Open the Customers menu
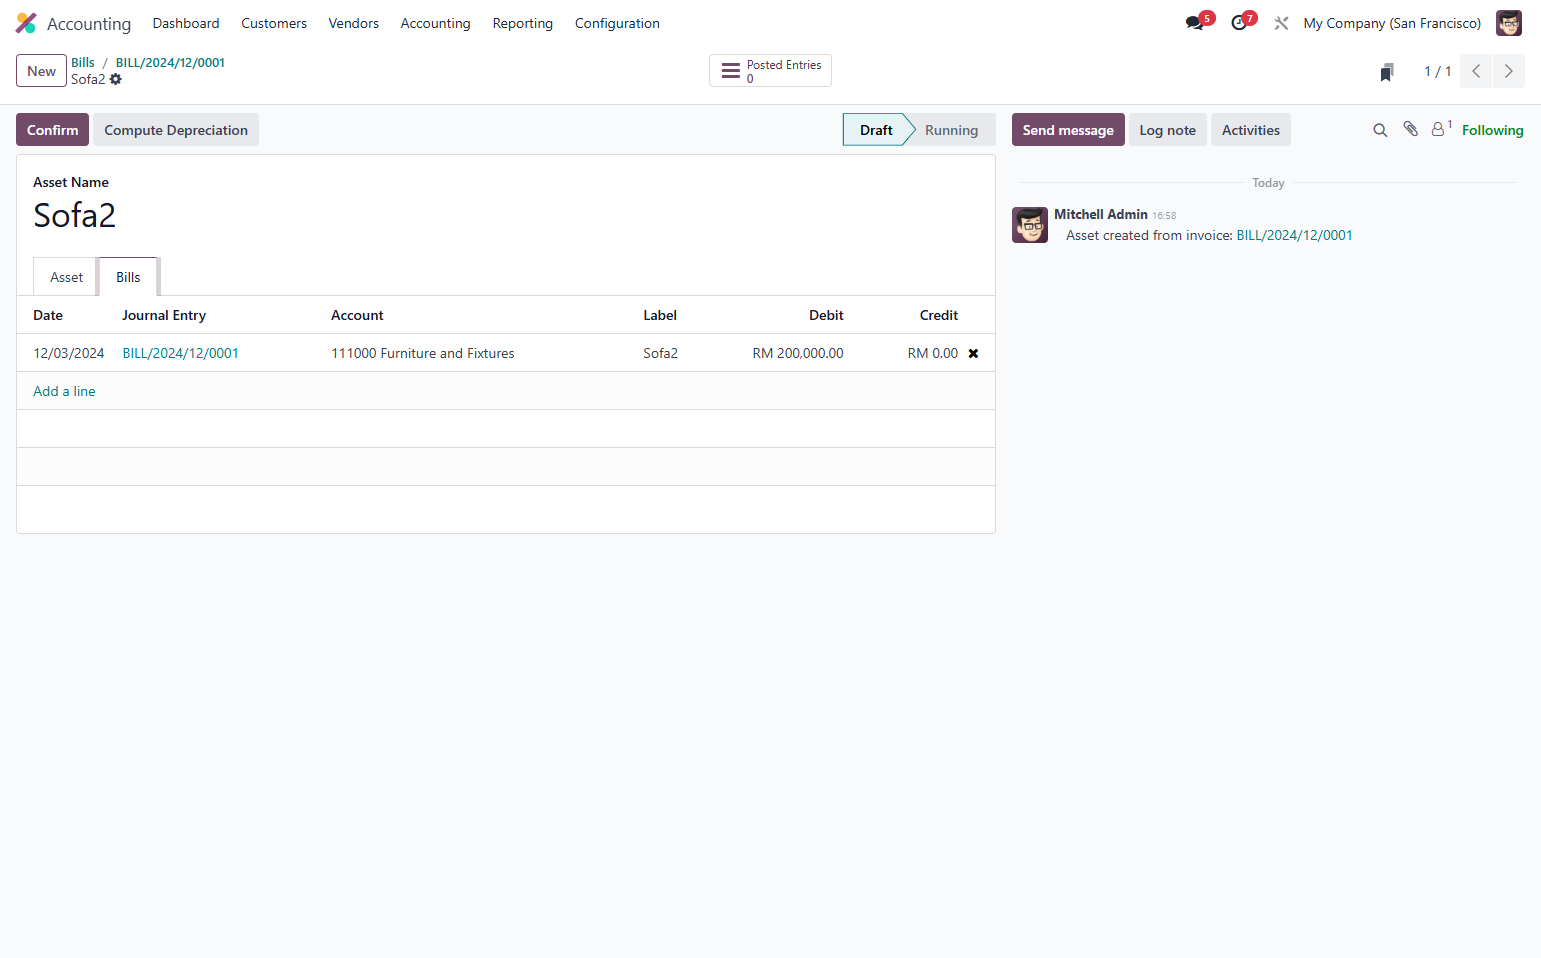1541x958 pixels. click(x=274, y=23)
